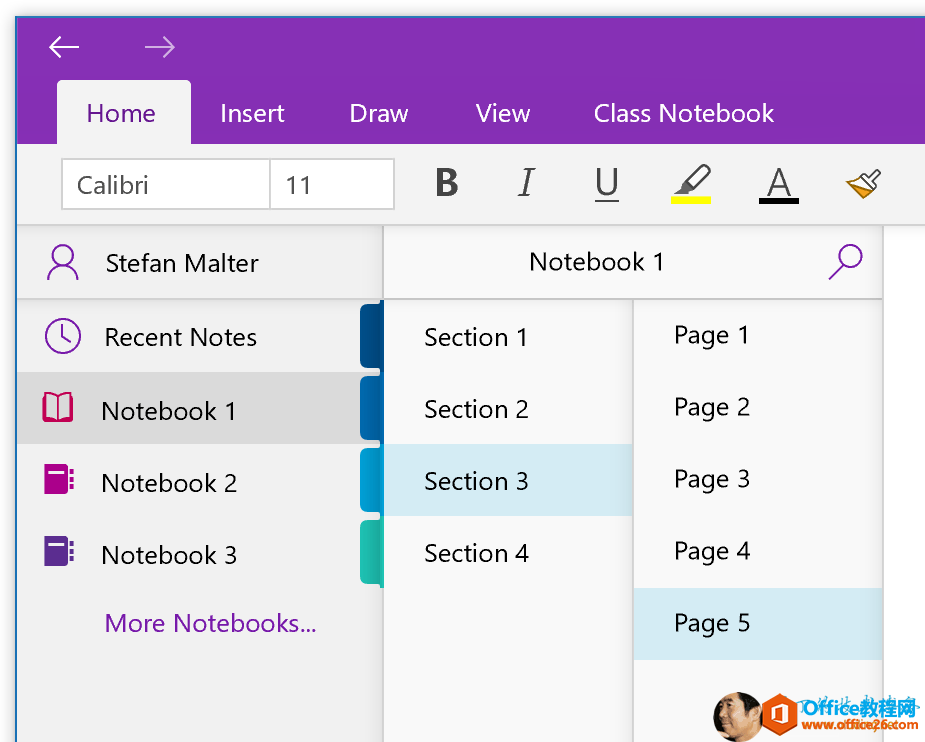The width and height of the screenshot is (925, 742).
Task: Apply bold formatting
Action: (446, 184)
